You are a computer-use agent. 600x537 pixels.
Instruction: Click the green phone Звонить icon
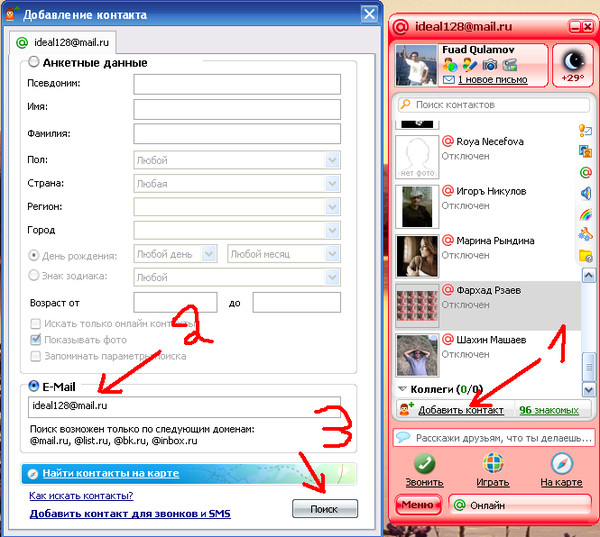tap(424, 464)
